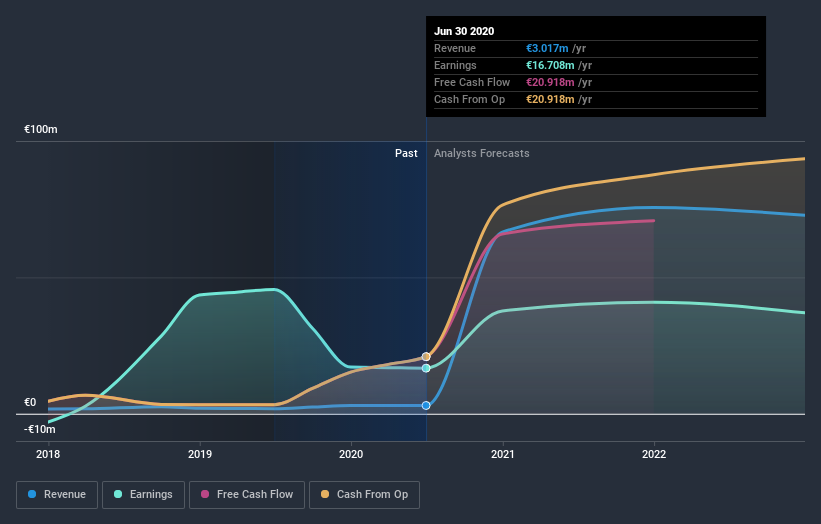Screen dimensions: 821x524
Task: Click the Earnings row label in tooltip
Action: click(x=455, y=65)
